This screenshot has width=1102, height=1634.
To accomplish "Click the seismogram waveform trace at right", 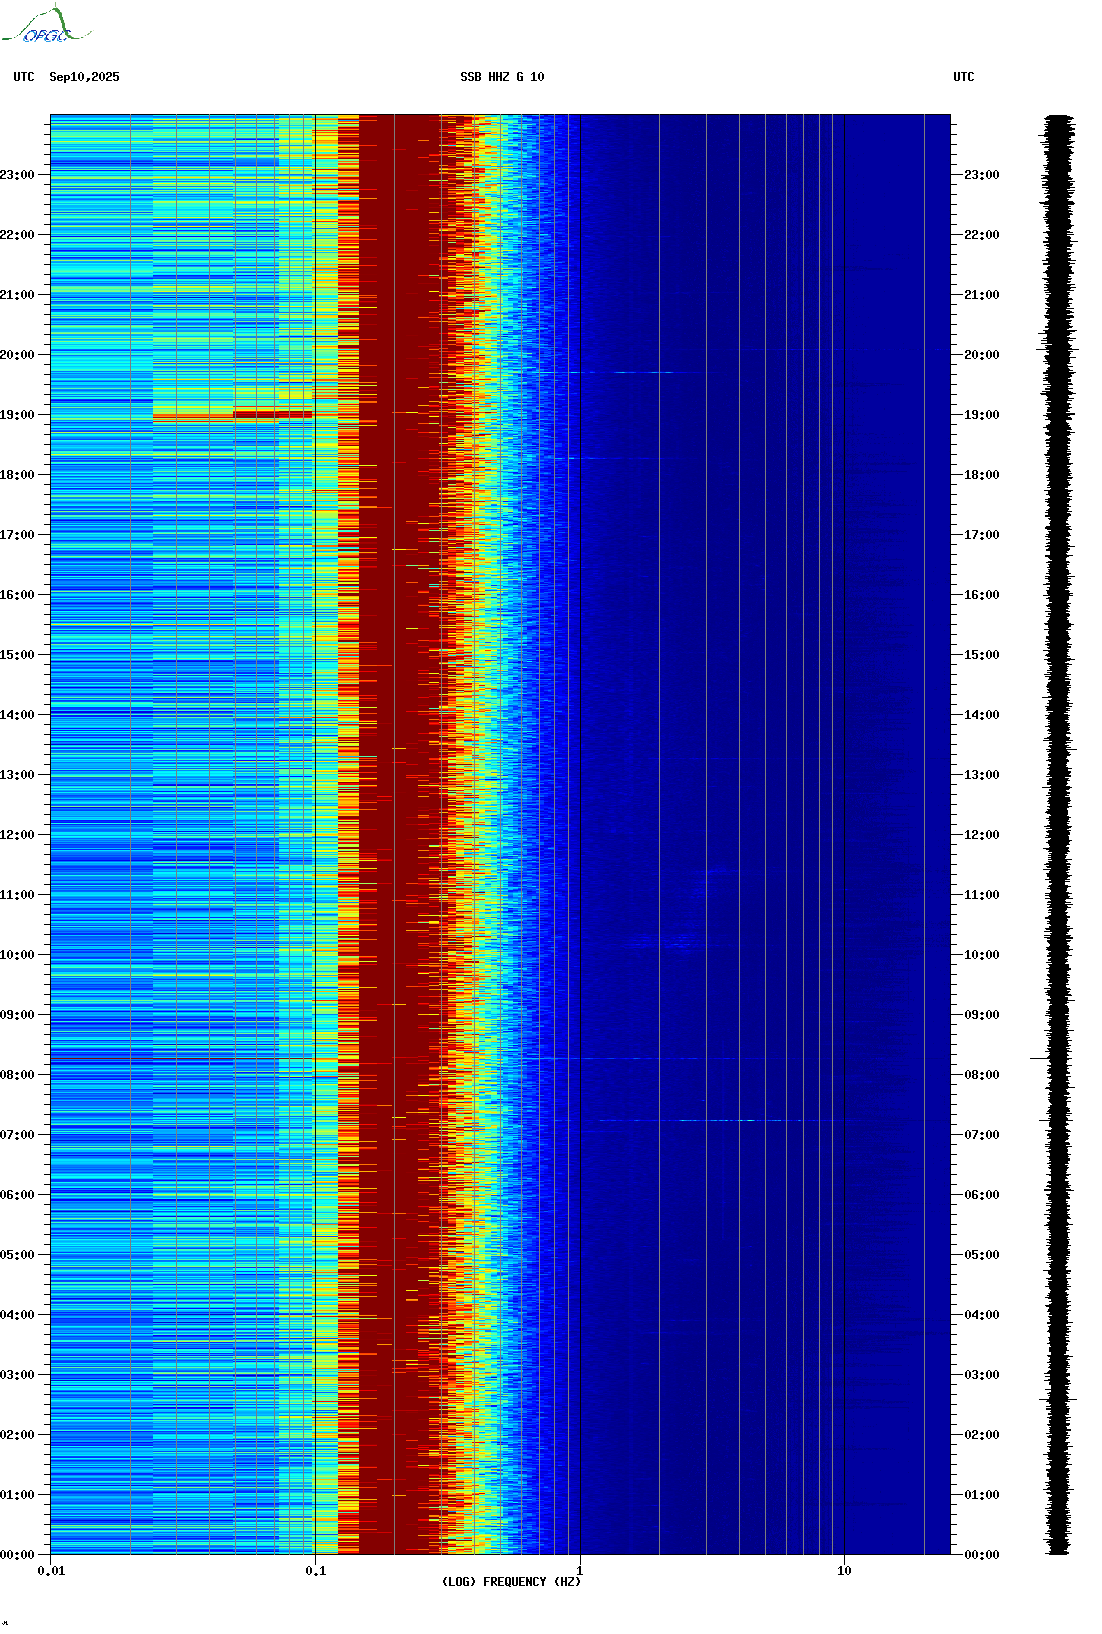I will pyautogui.click(x=1058, y=835).
